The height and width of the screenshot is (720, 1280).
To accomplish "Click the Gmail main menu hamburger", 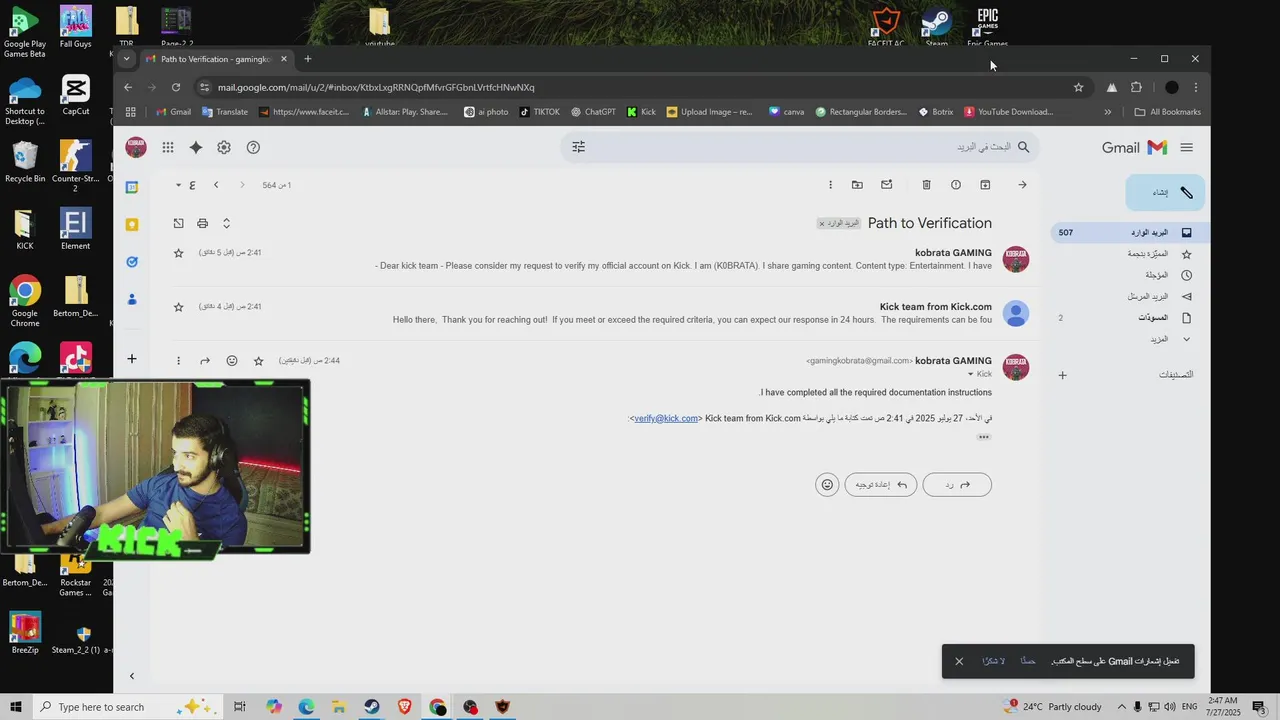I will [1186, 147].
